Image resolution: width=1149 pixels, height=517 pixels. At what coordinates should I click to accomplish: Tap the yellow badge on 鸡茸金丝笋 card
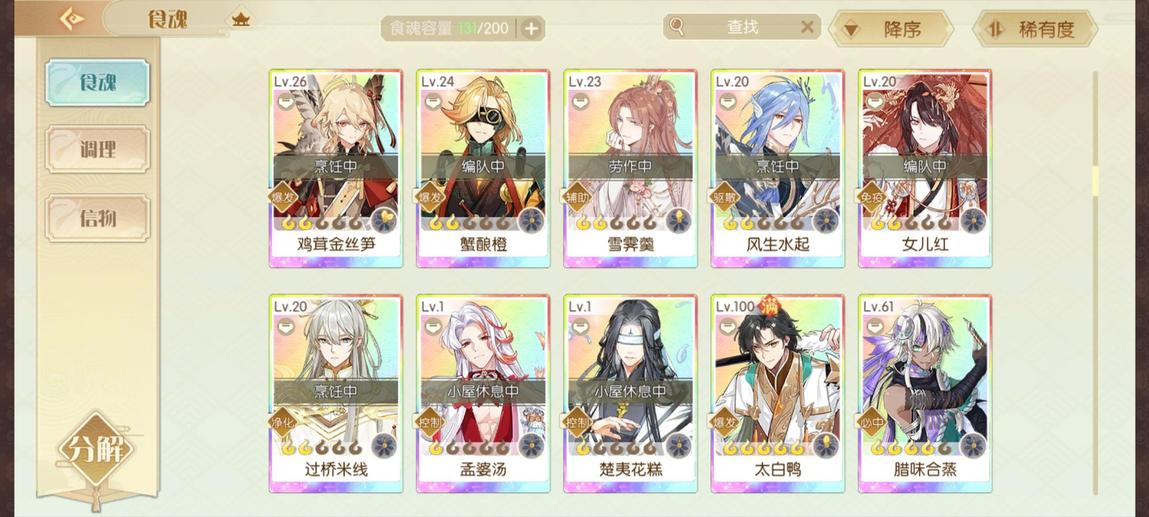click(x=383, y=220)
